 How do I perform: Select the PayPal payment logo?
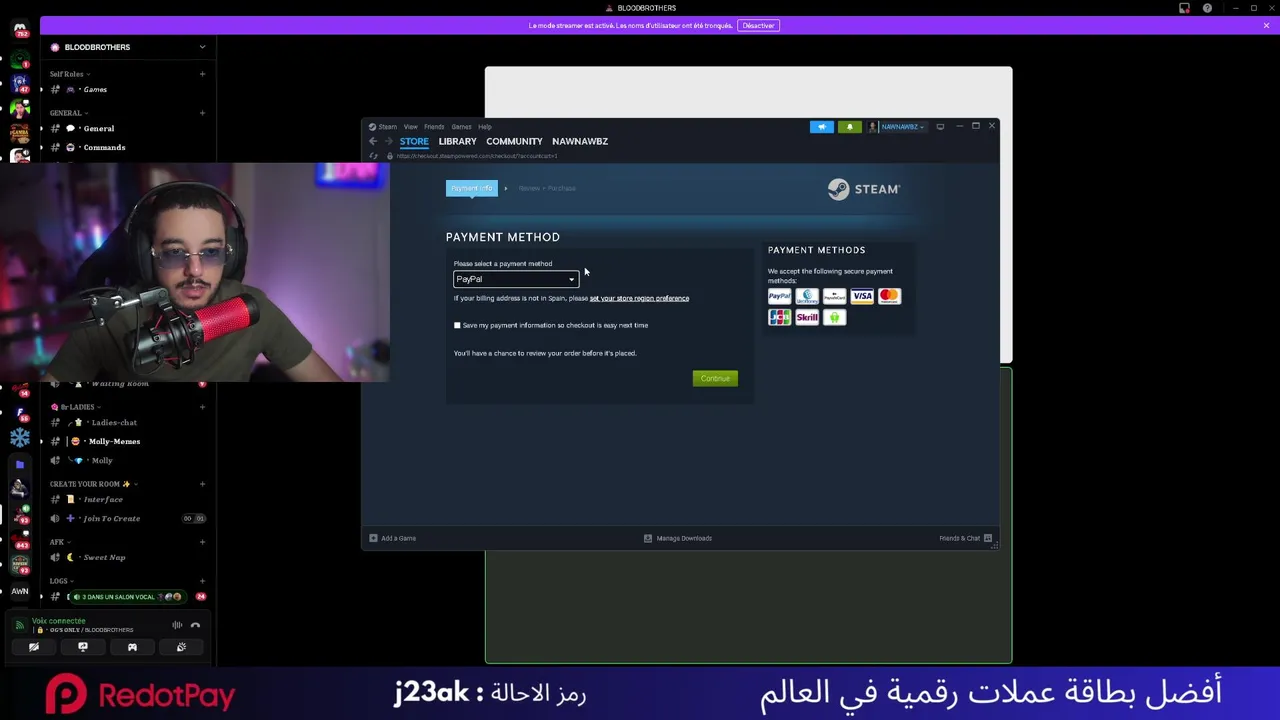(779, 296)
